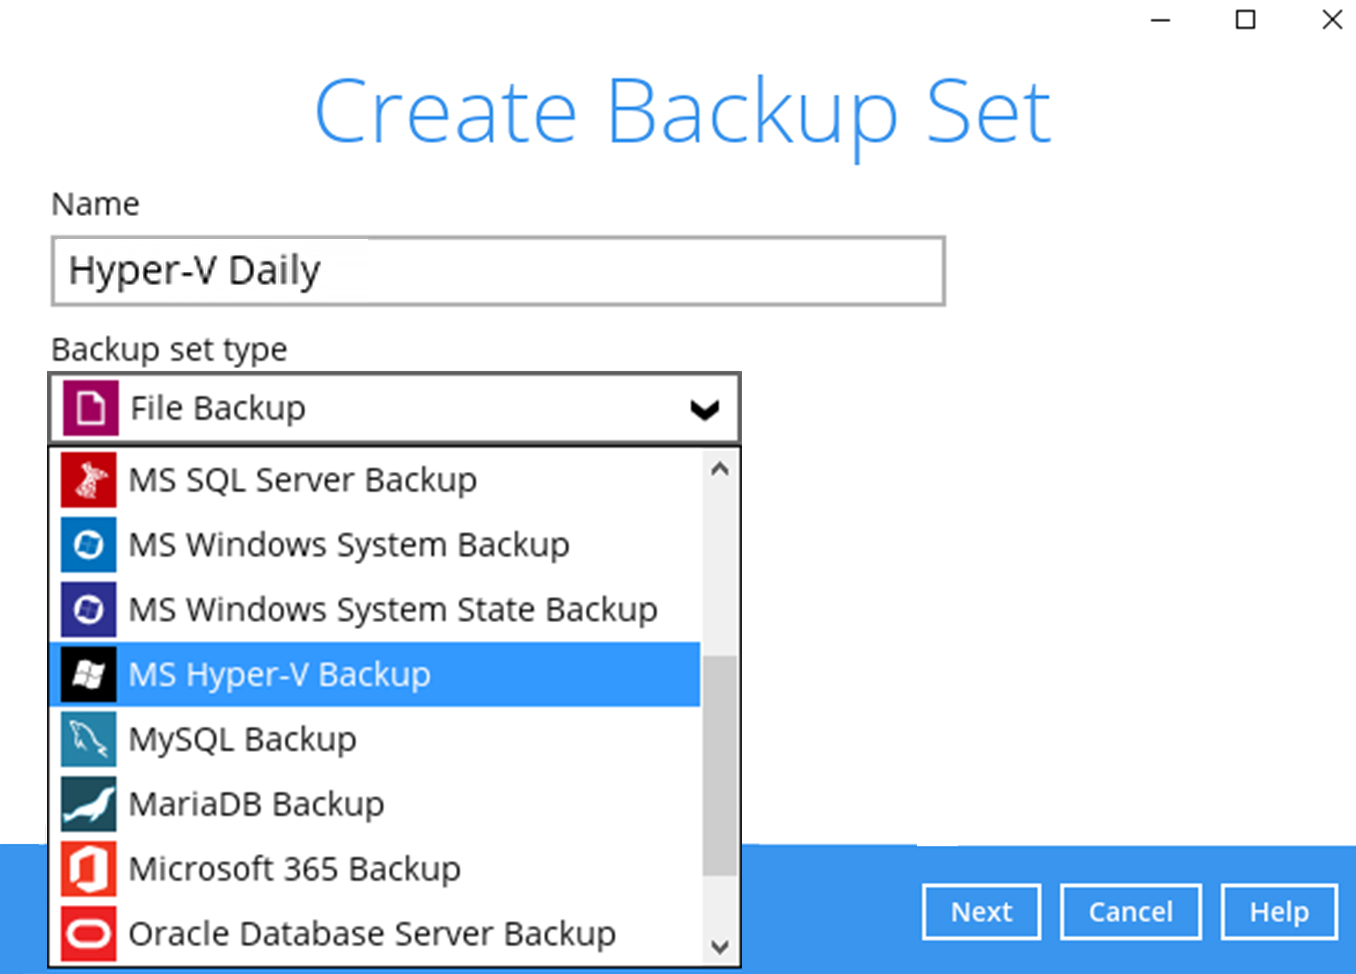Click the Next button
The width and height of the screenshot is (1356, 974).
981,911
